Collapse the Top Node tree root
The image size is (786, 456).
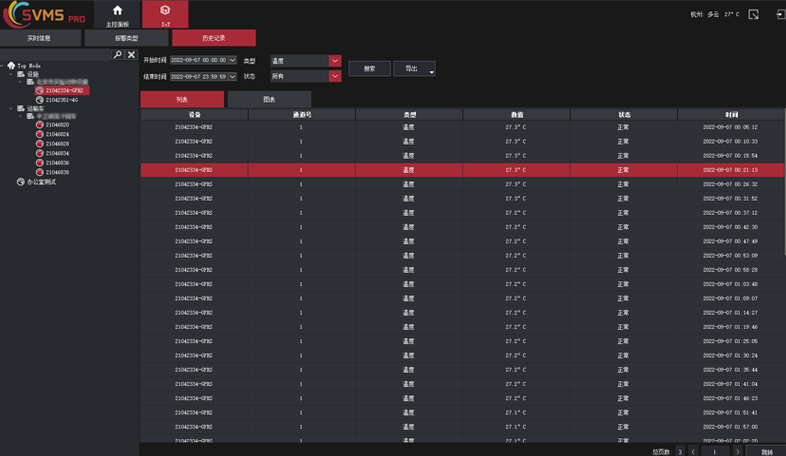[x=4, y=66]
